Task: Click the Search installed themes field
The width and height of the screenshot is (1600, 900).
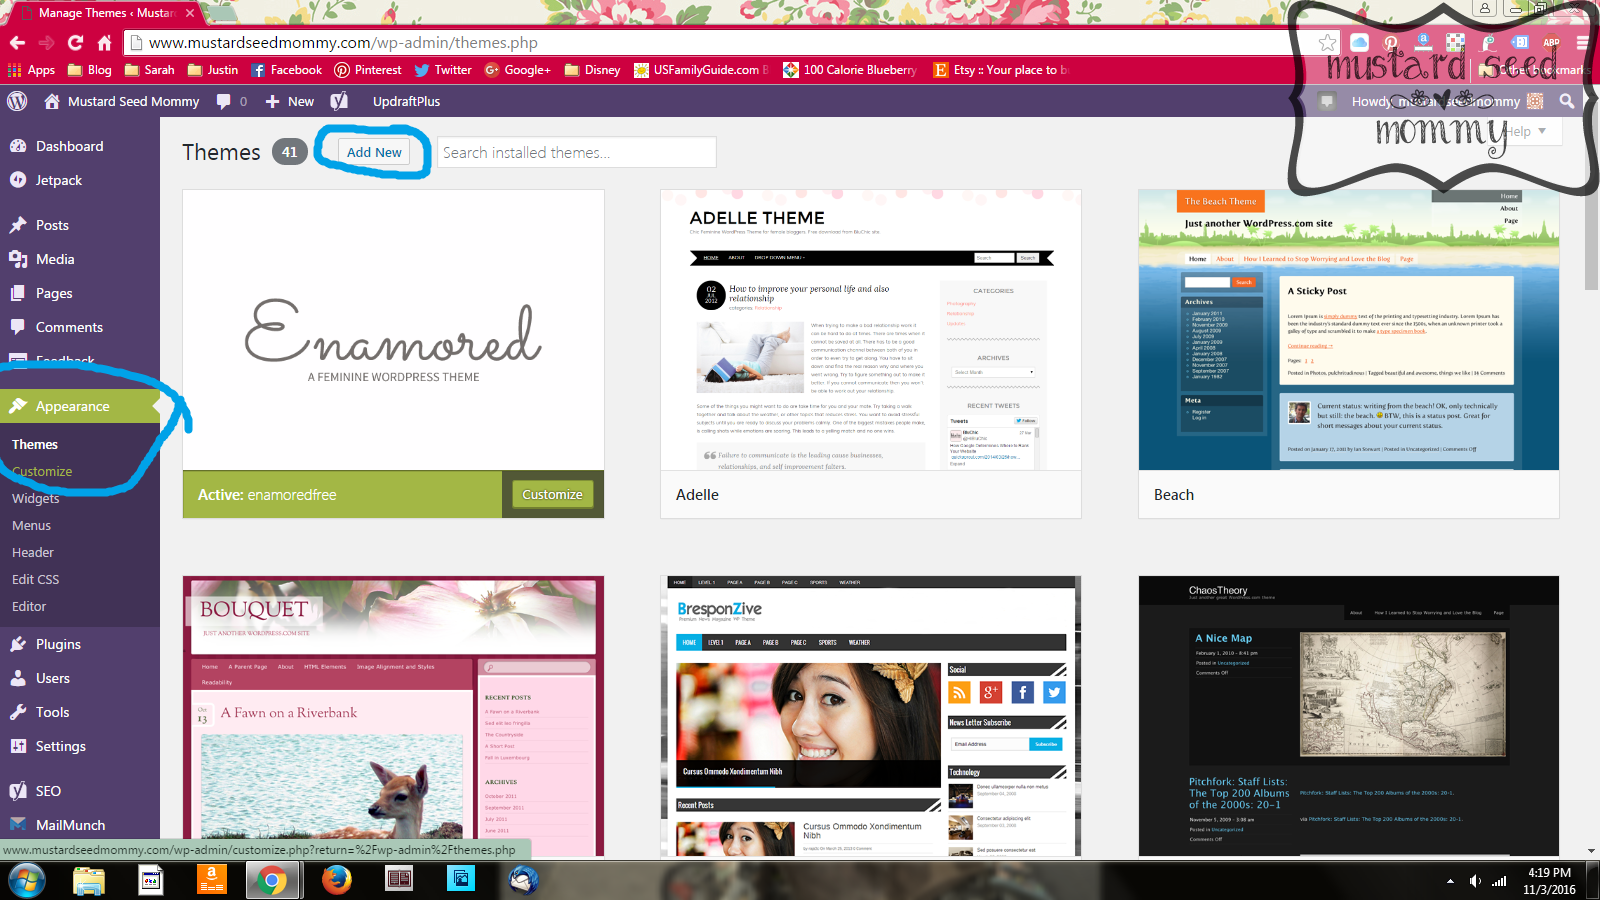Action: [577, 152]
